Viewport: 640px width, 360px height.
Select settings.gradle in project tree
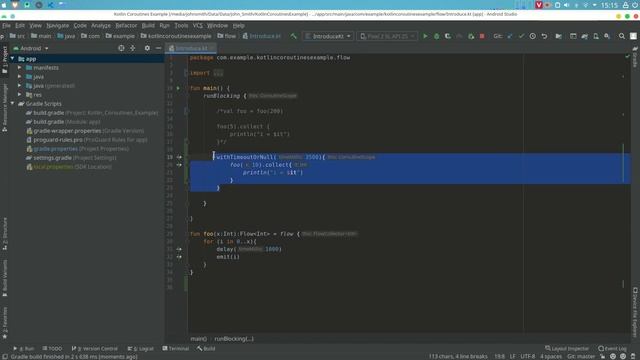tap(71, 158)
